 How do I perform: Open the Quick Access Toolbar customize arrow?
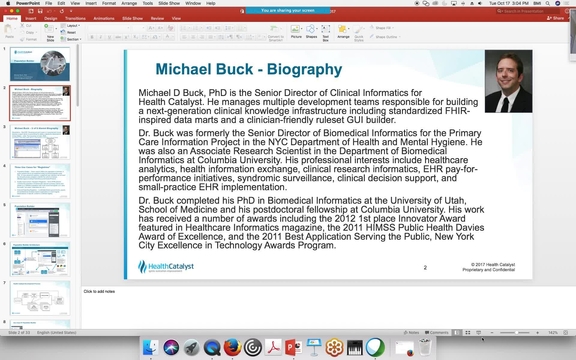[x=71, y=11]
